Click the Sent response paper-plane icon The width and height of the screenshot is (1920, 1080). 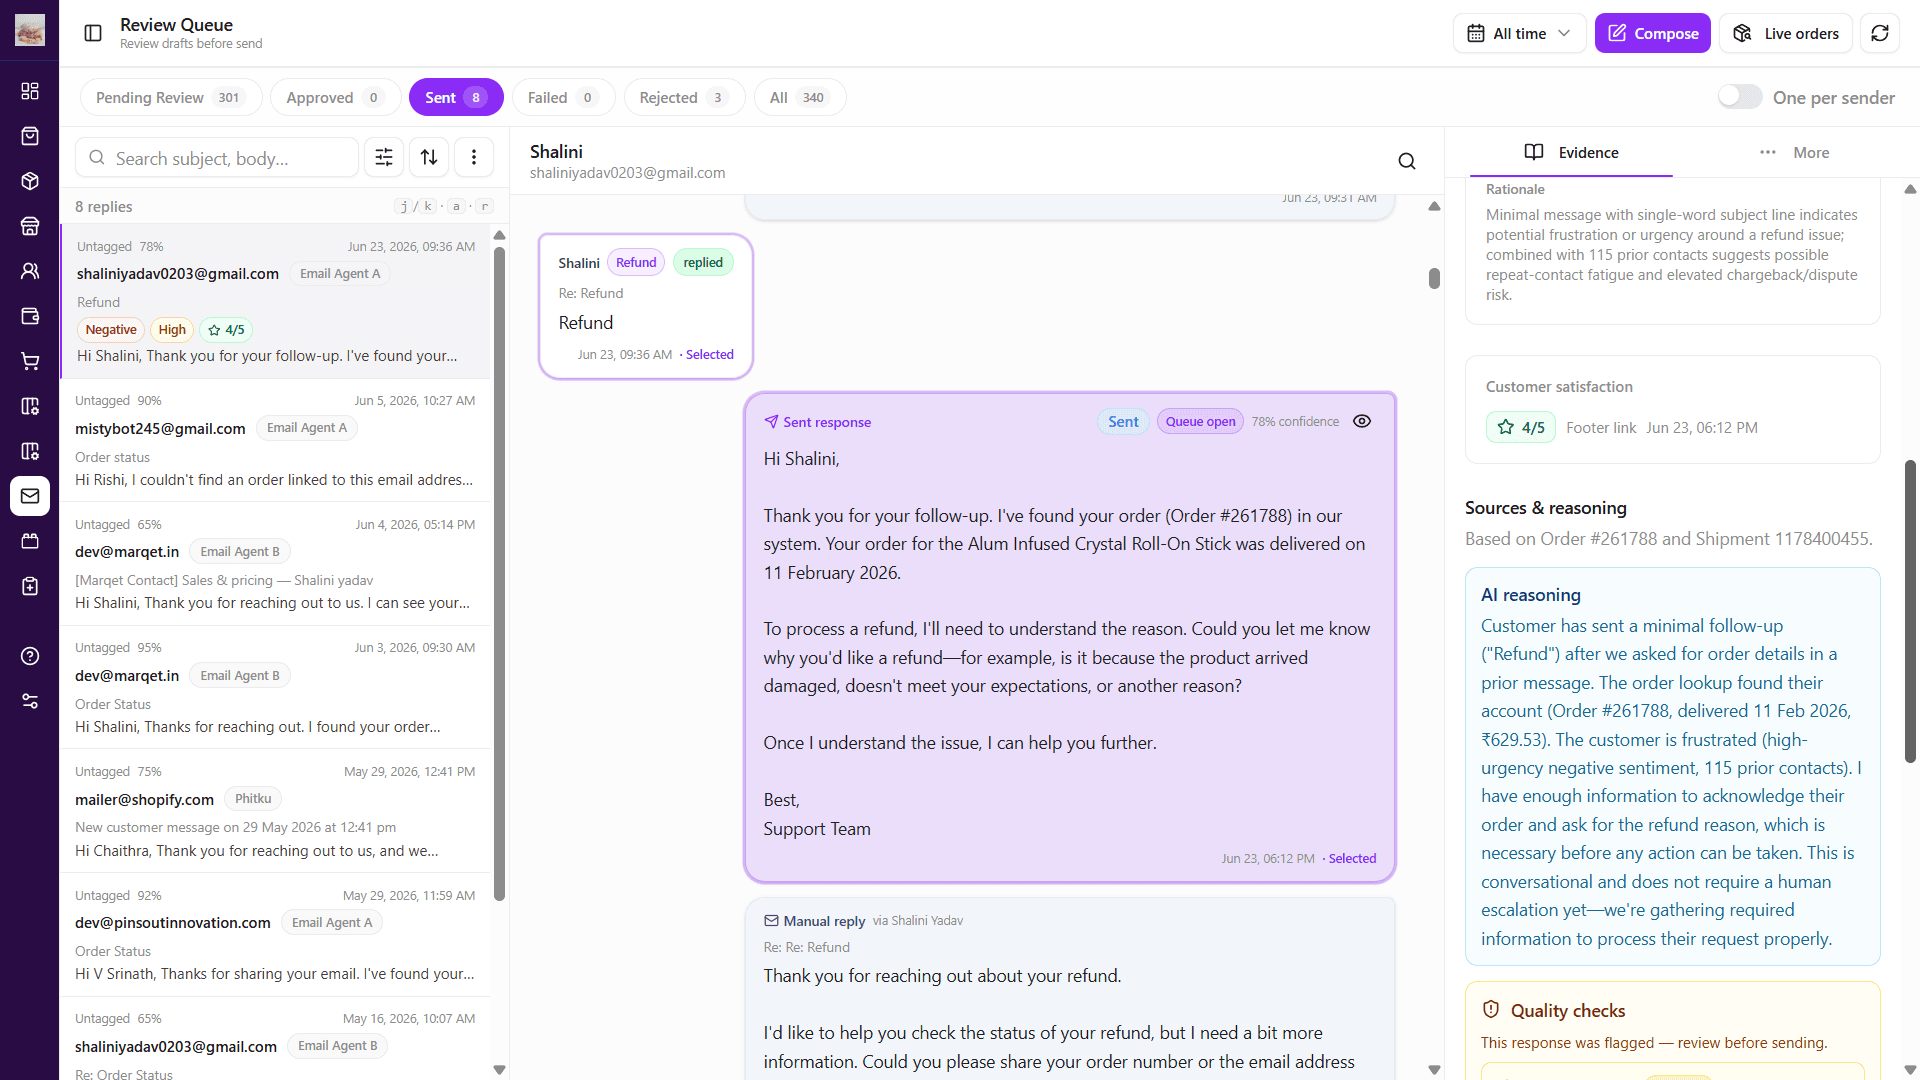pos(771,422)
